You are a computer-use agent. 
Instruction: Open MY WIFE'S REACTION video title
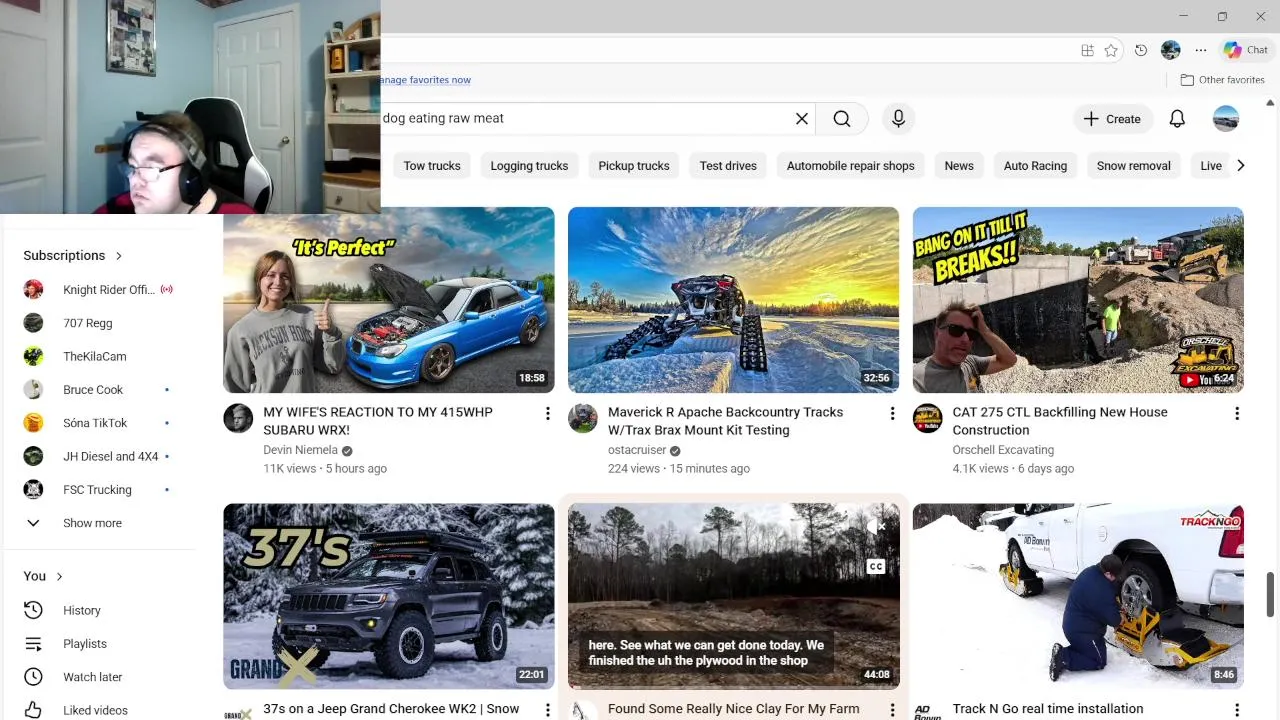(x=378, y=421)
